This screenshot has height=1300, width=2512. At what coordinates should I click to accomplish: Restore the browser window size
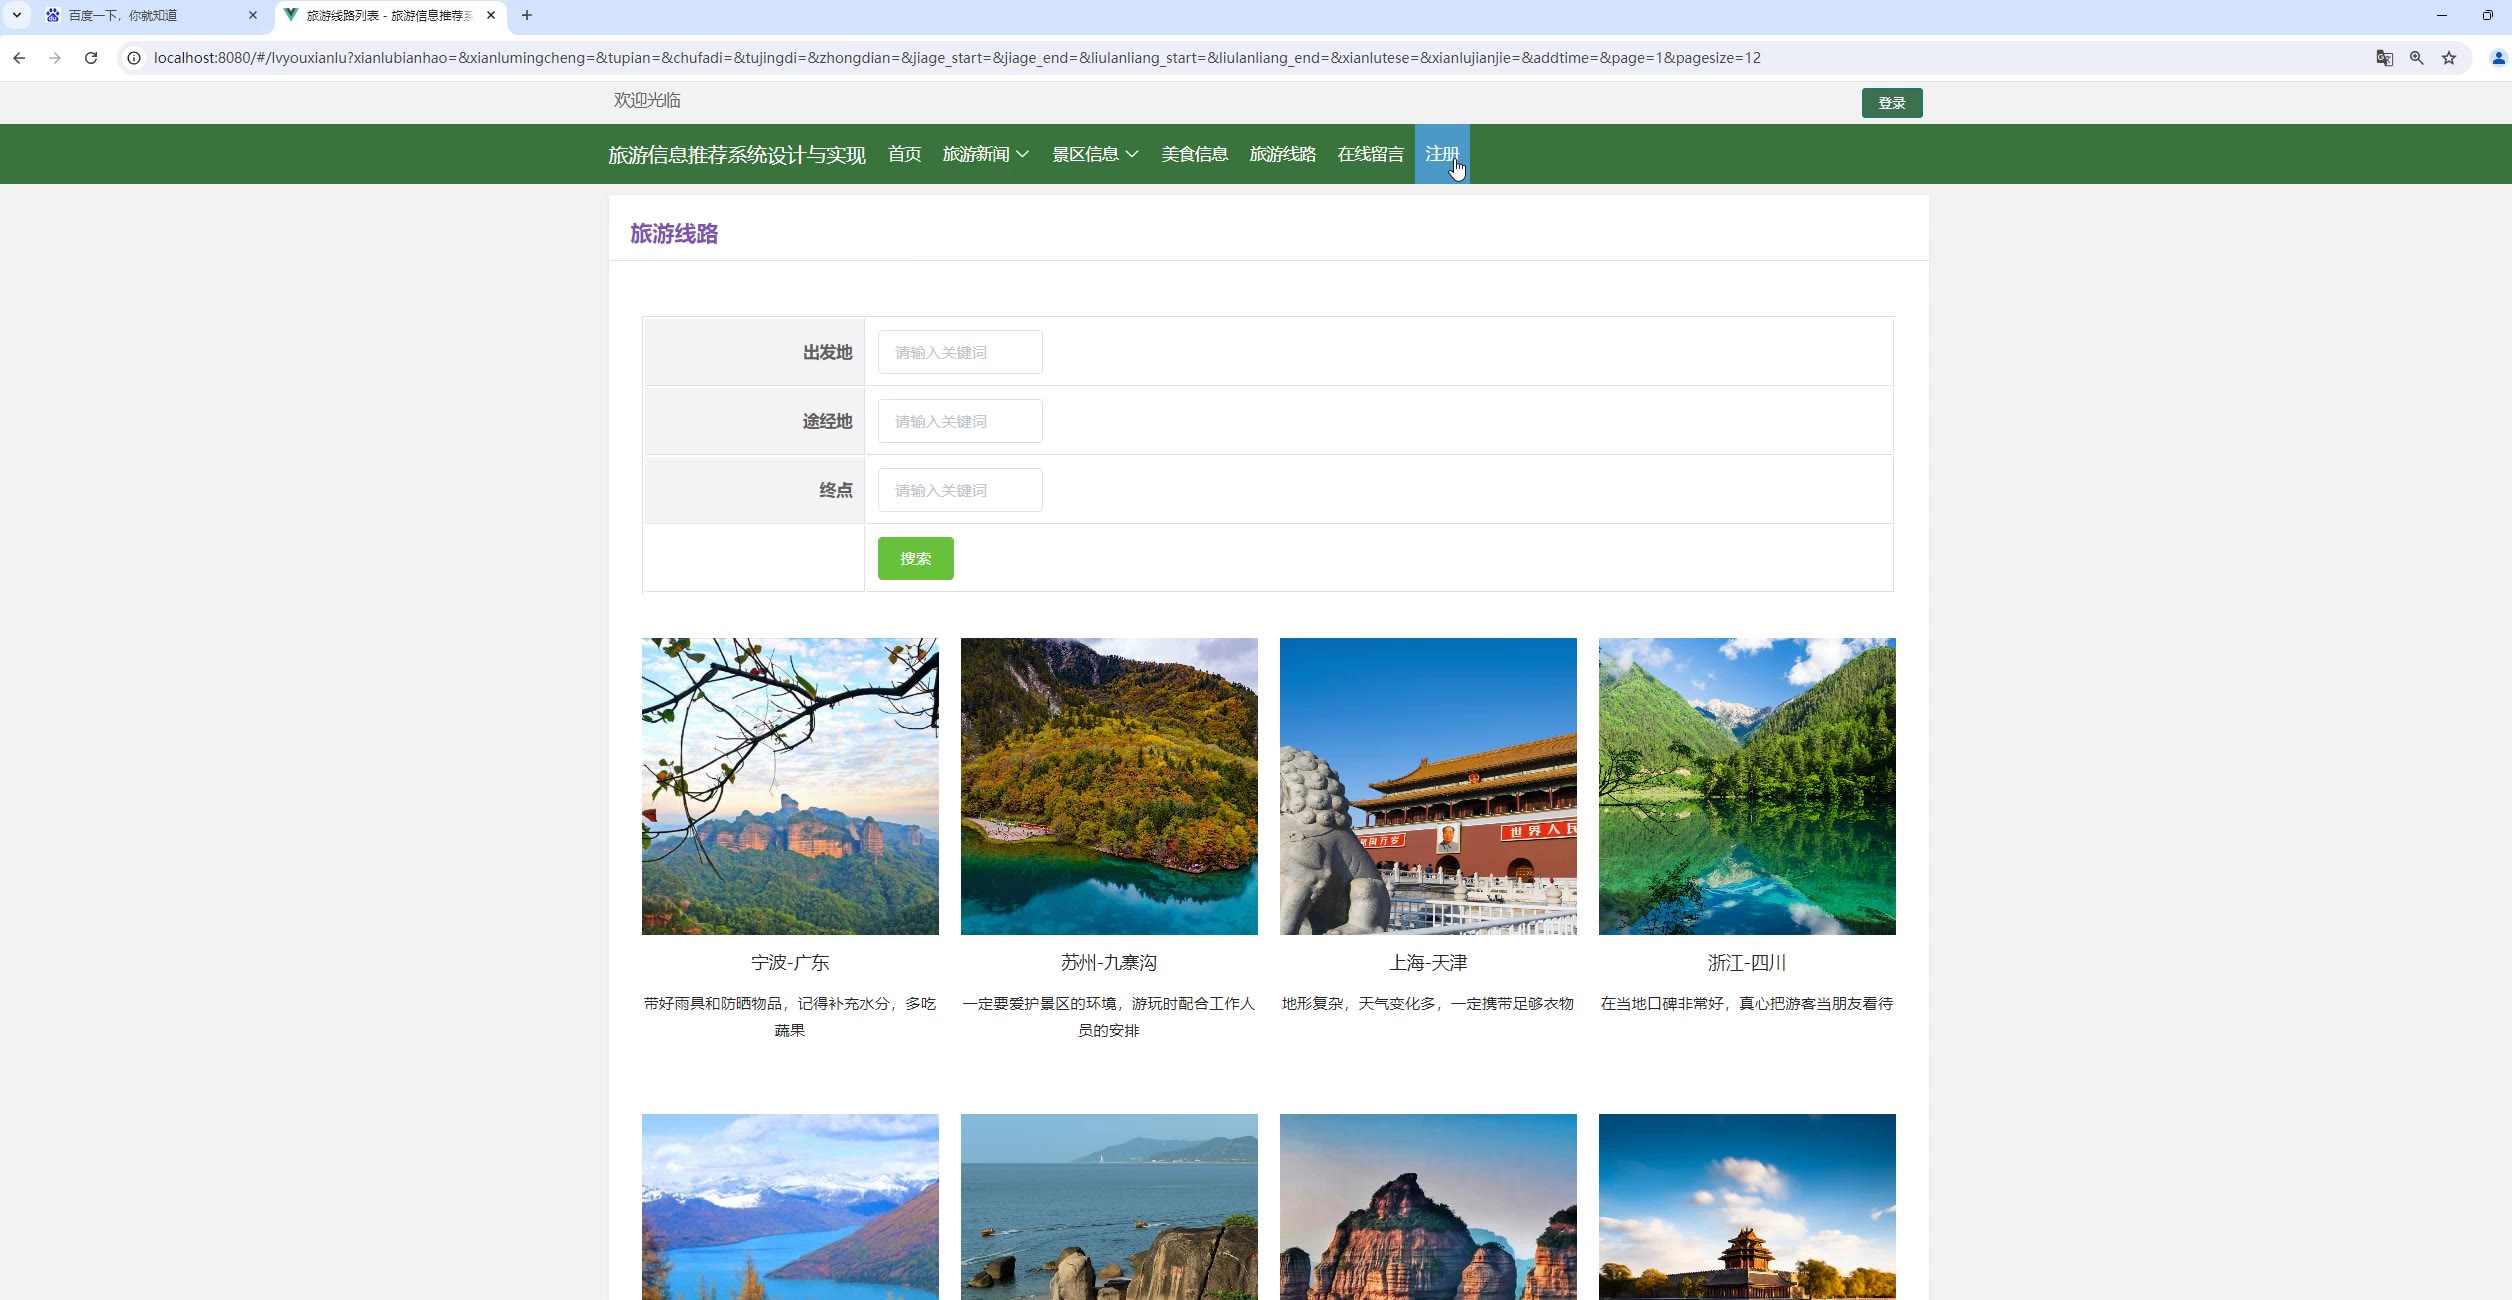click(2487, 15)
